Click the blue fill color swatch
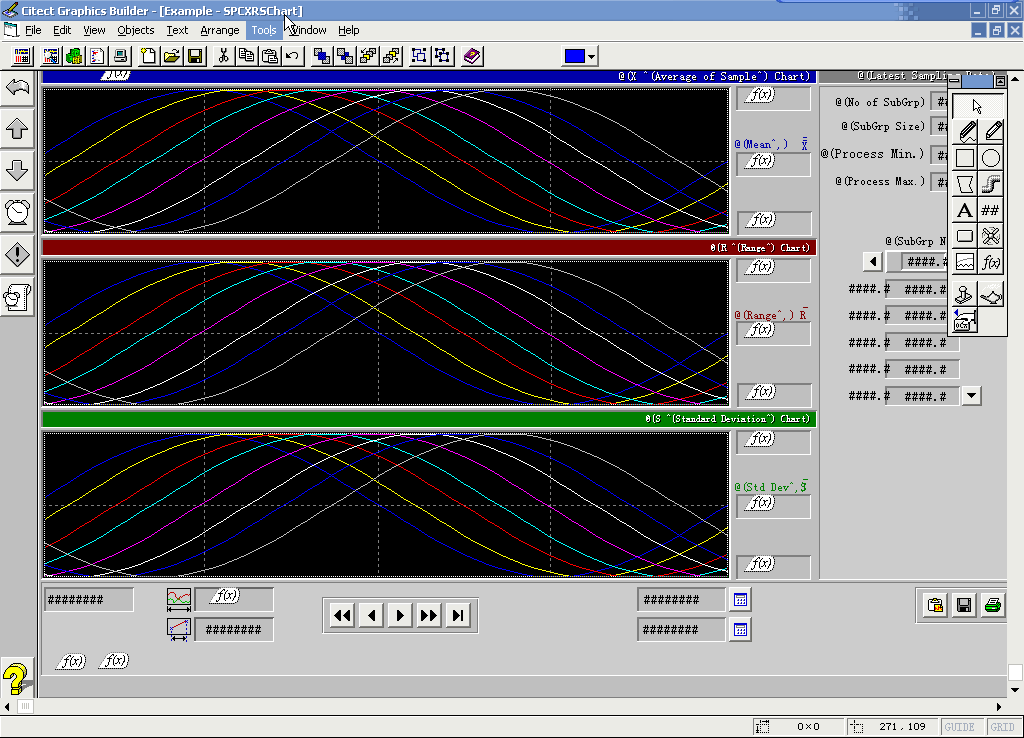 [x=575, y=56]
